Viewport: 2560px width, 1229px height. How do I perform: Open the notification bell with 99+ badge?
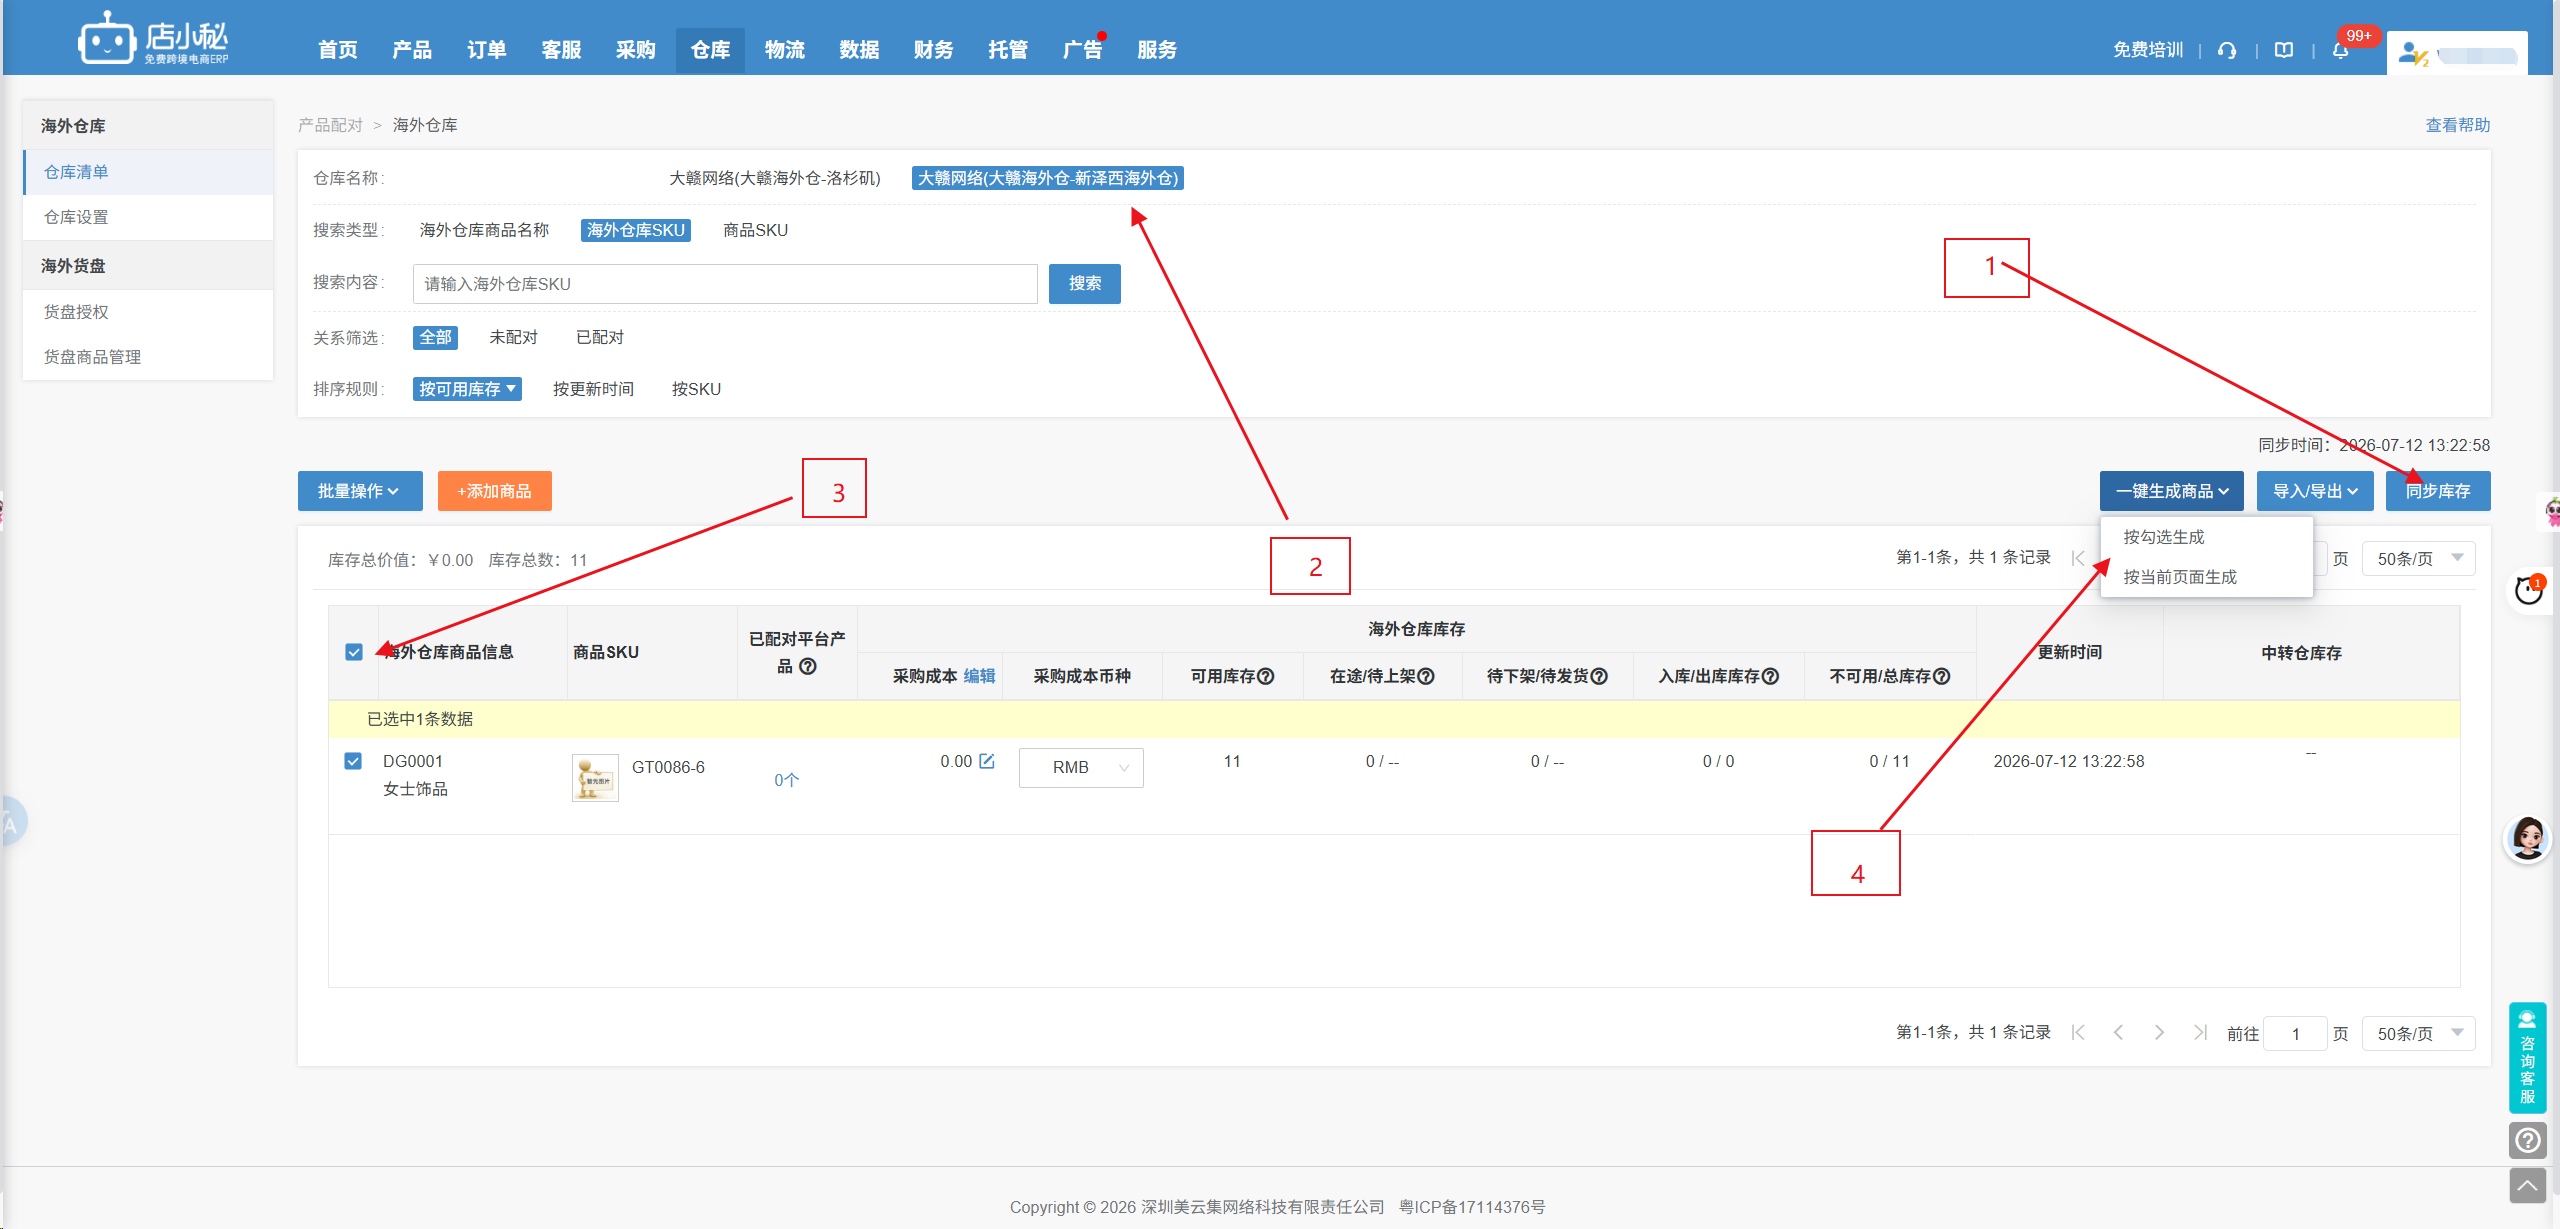click(x=2340, y=50)
